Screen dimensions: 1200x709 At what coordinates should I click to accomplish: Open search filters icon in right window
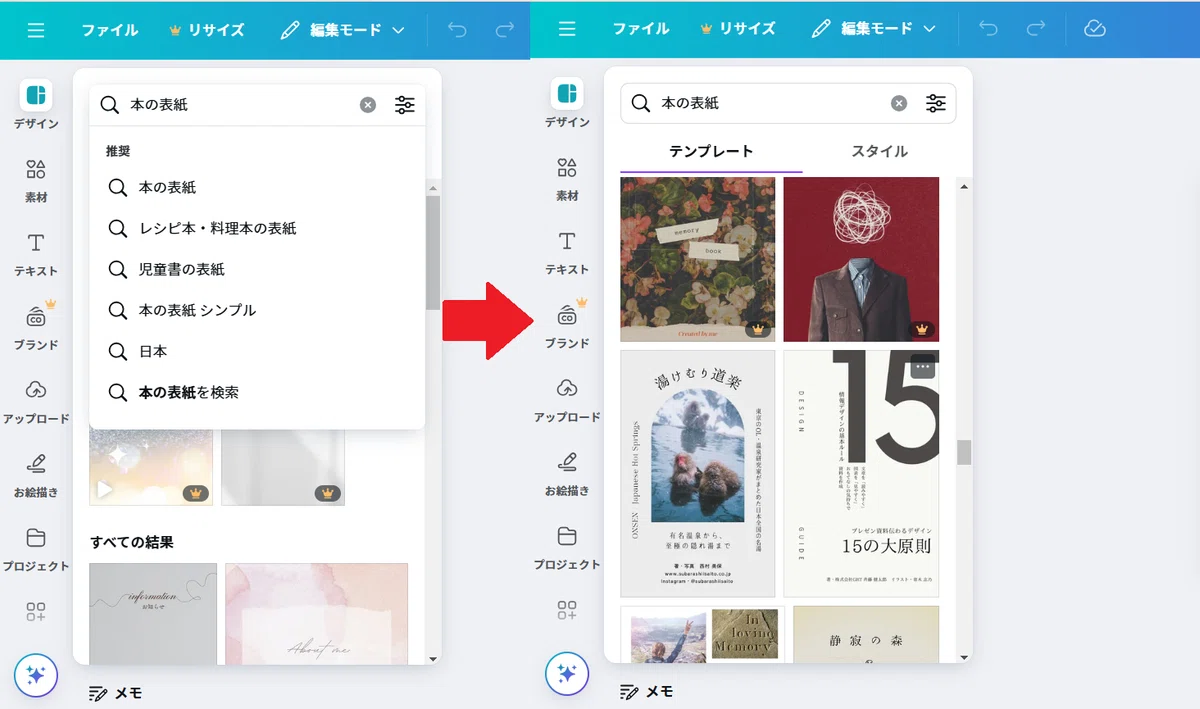936,103
